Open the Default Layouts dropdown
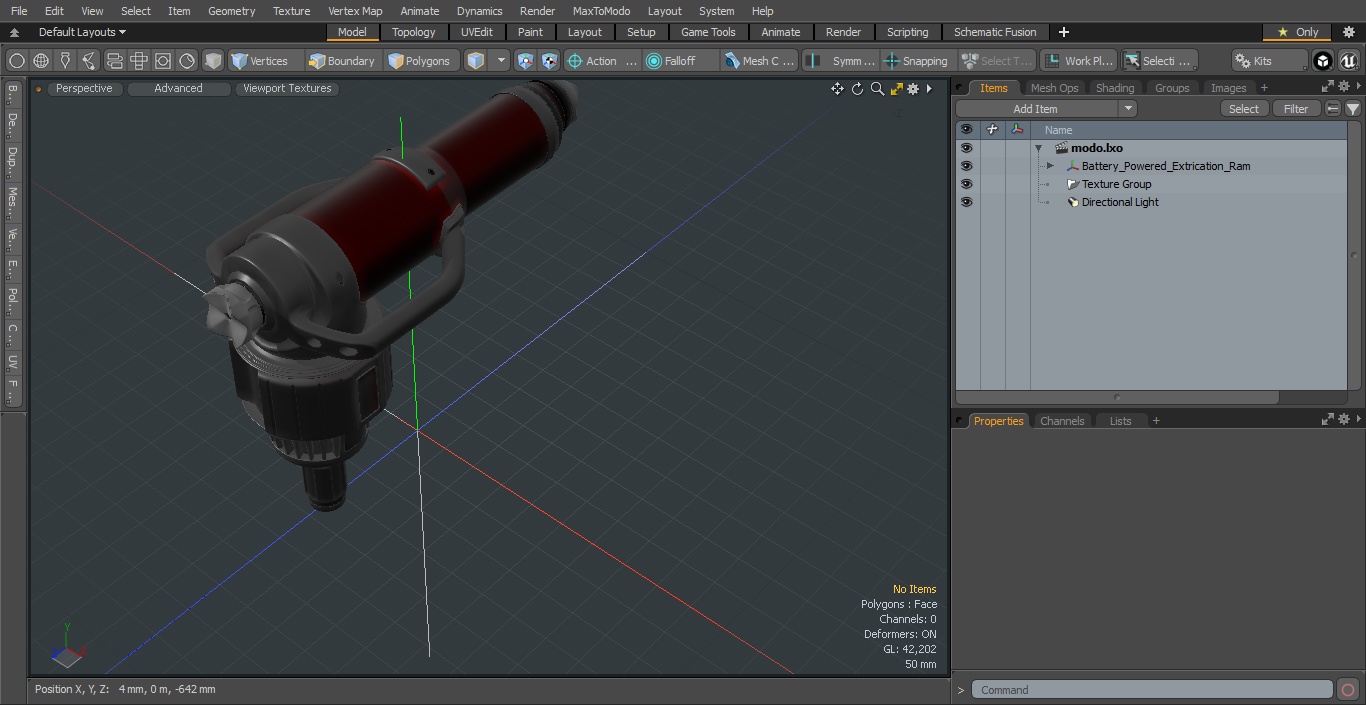 point(82,32)
